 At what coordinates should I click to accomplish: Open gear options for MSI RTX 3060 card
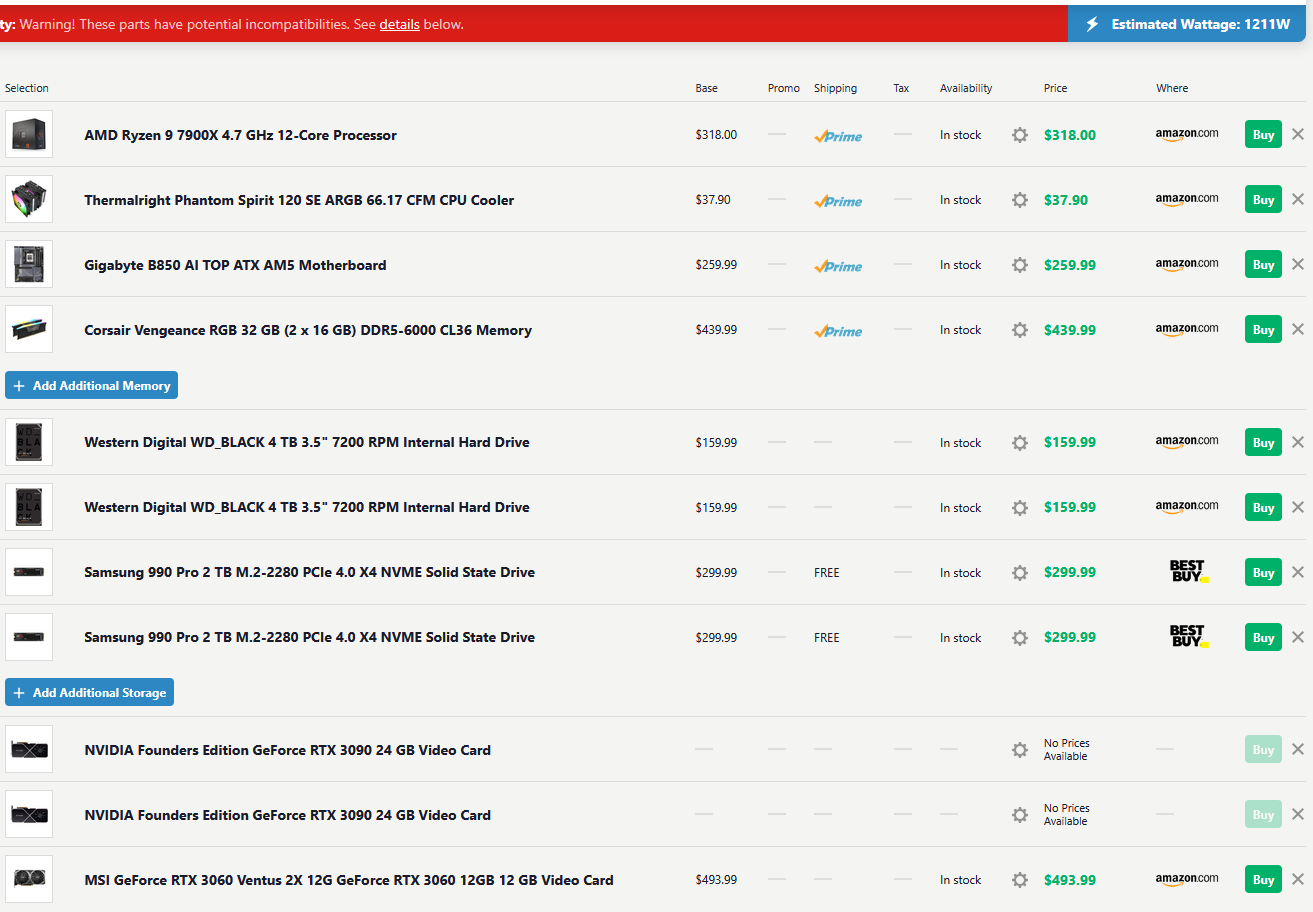(x=1020, y=880)
